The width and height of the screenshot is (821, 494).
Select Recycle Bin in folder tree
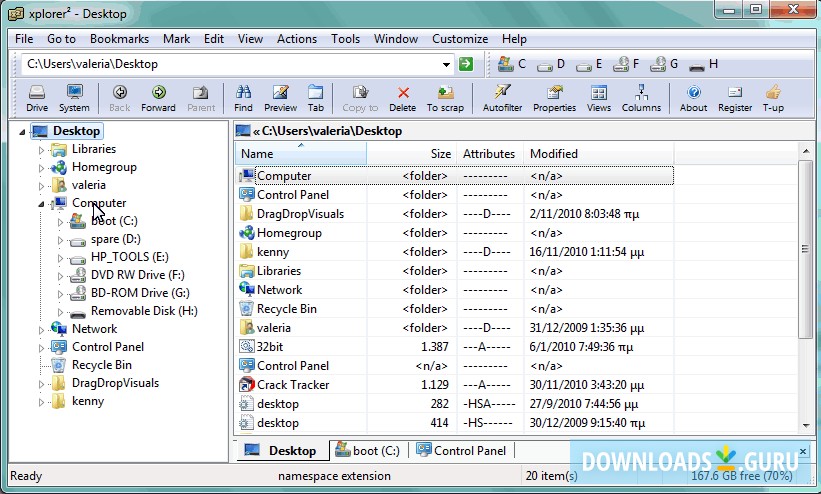(101, 365)
